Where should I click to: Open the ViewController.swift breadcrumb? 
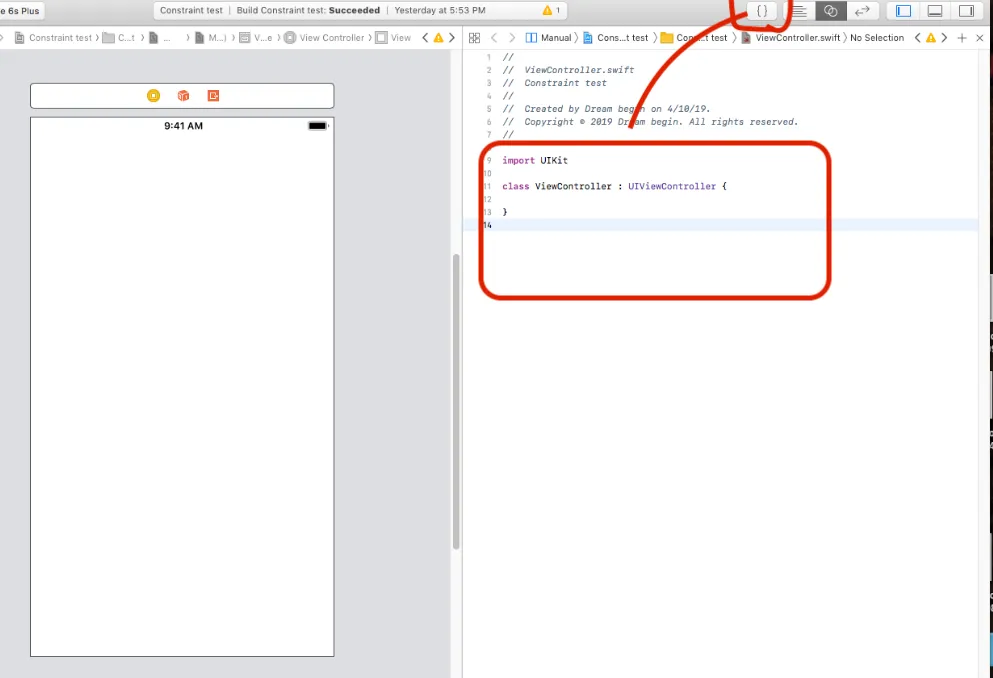791,38
